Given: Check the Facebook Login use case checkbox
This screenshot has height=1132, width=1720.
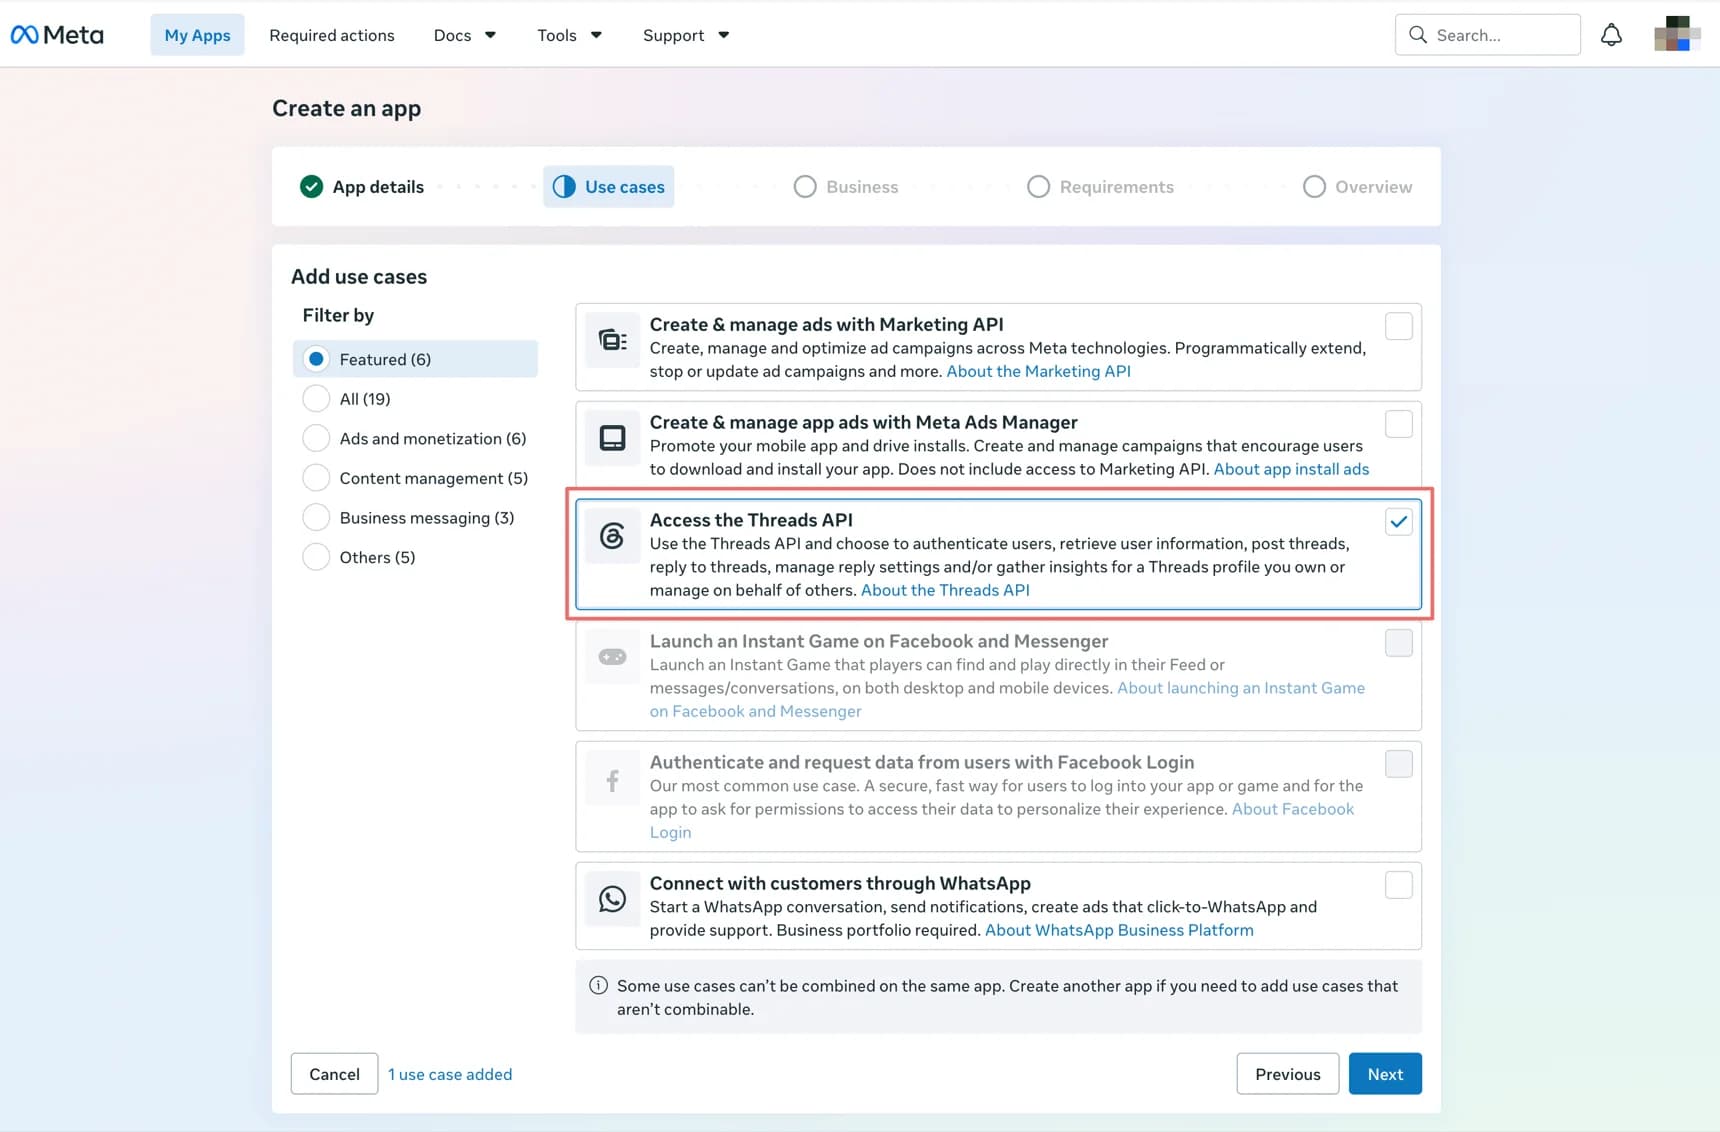Looking at the screenshot, I should point(1398,764).
